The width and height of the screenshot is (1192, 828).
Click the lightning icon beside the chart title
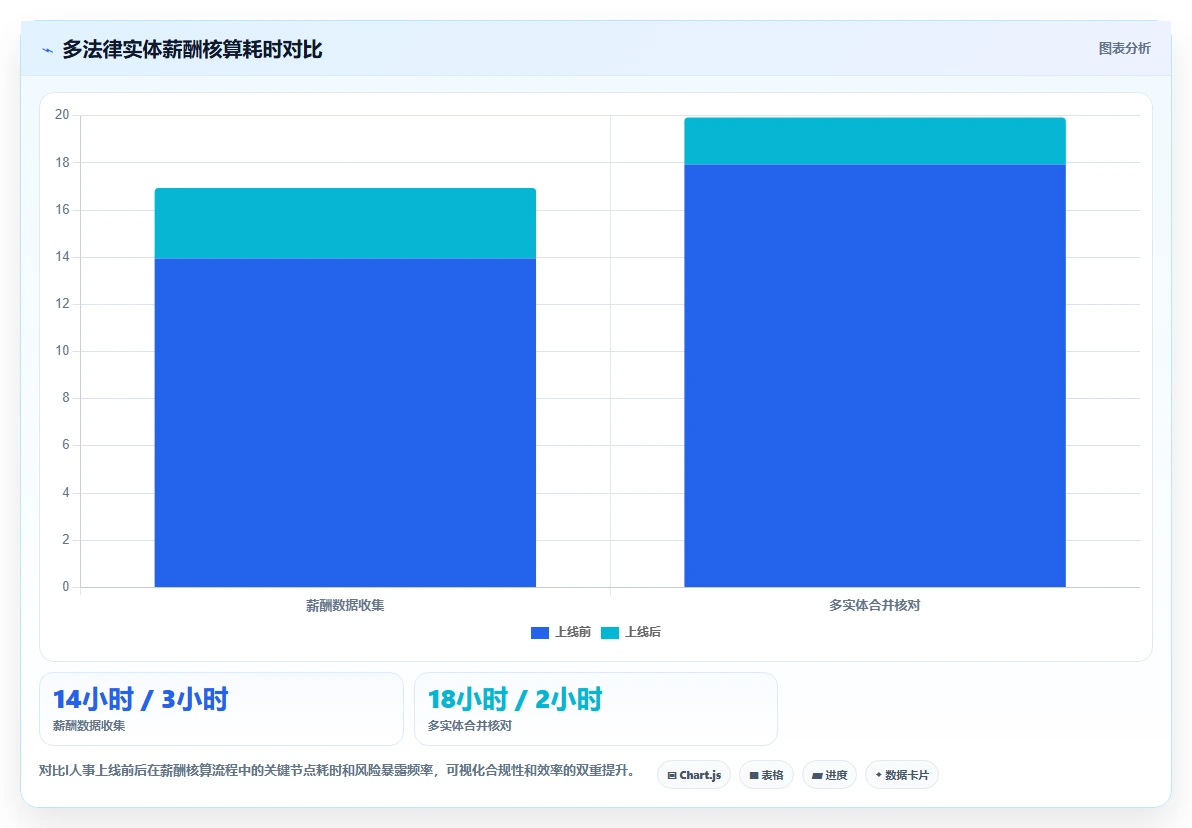click(x=47, y=50)
